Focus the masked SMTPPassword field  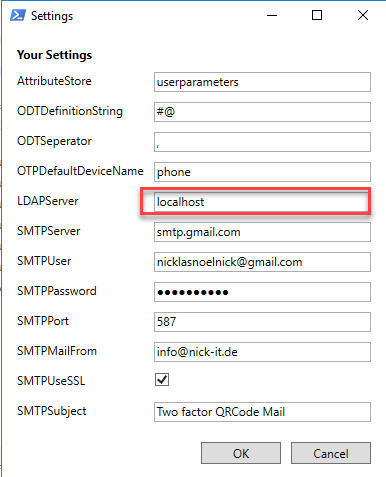tap(262, 292)
